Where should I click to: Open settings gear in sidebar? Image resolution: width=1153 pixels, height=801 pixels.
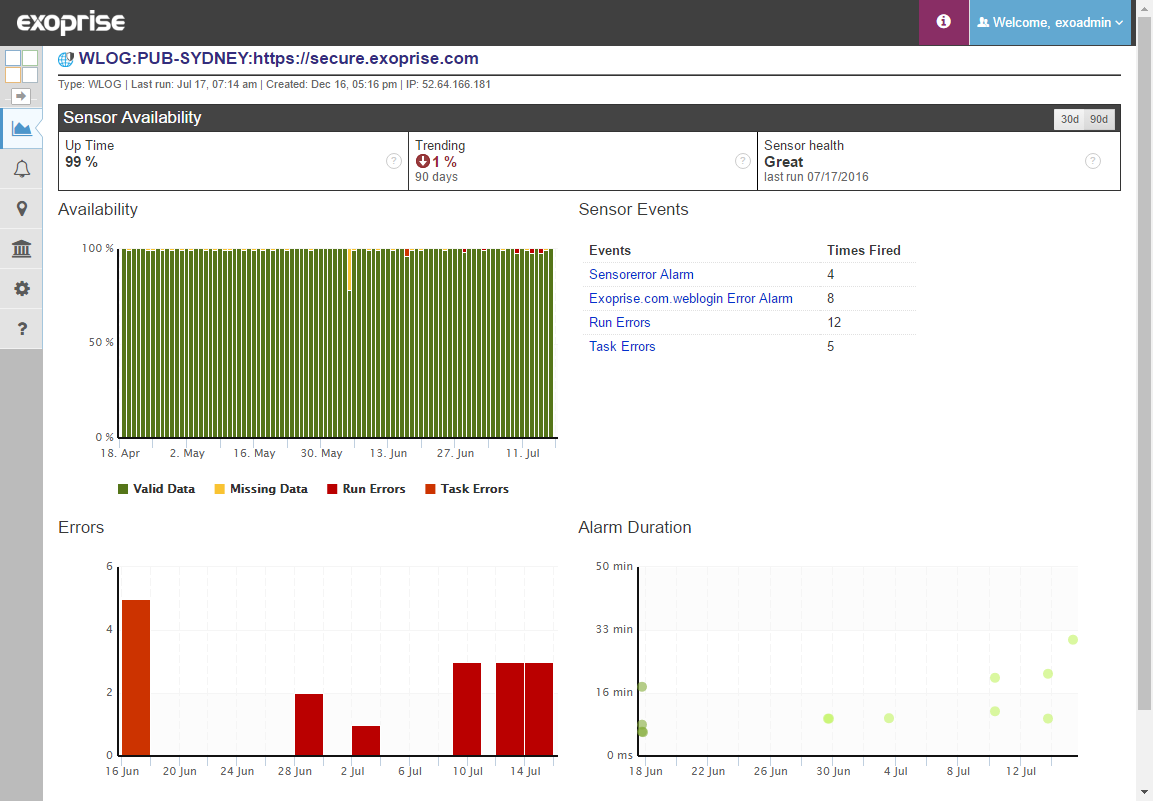[21, 288]
